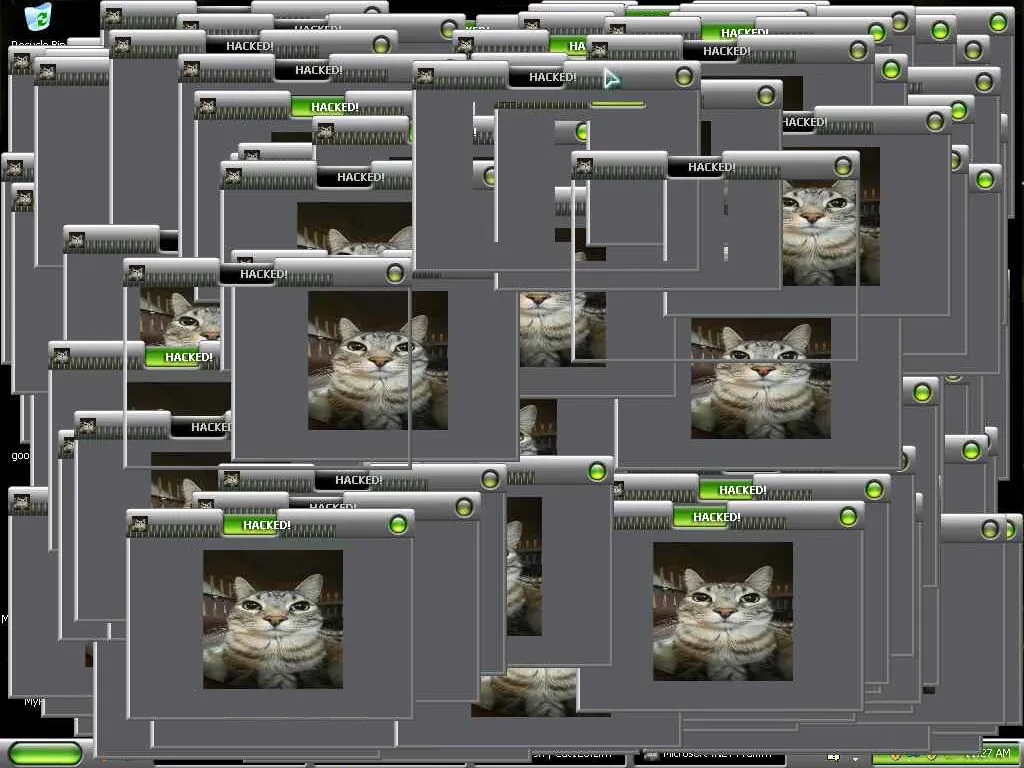Click cat icon of the window under the cursor
Image resolution: width=1024 pixels, height=768 pixels.
click(x=424, y=76)
